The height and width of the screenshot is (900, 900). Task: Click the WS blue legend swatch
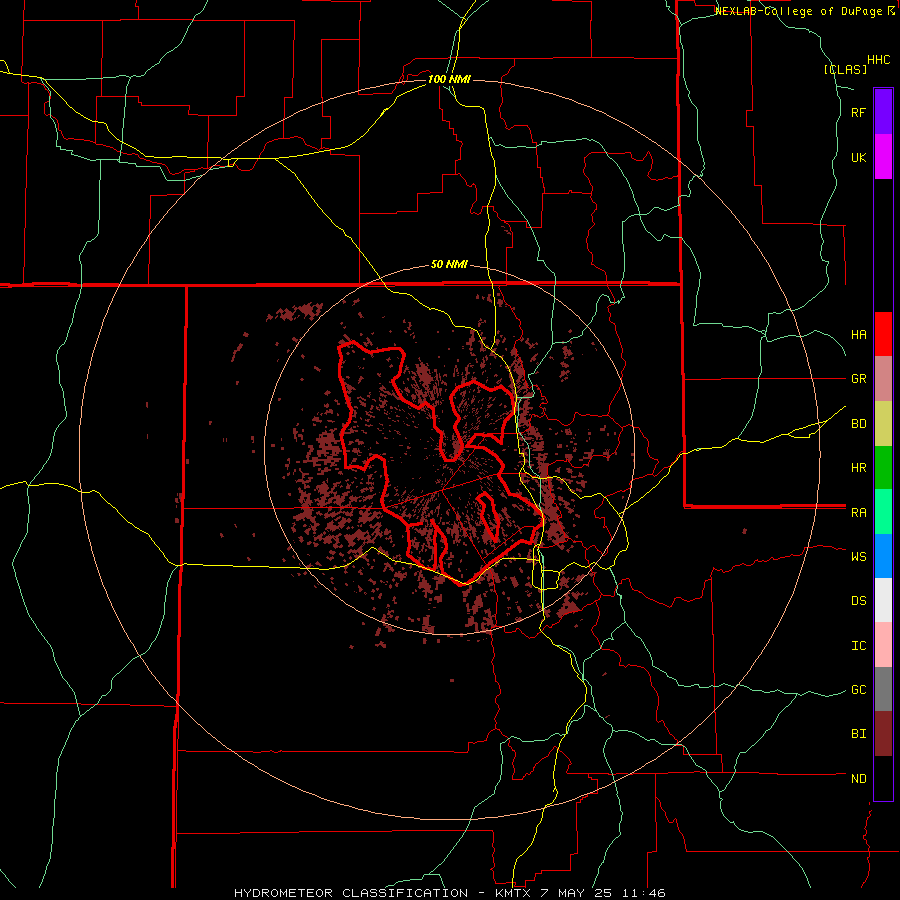pyautogui.click(x=883, y=556)
